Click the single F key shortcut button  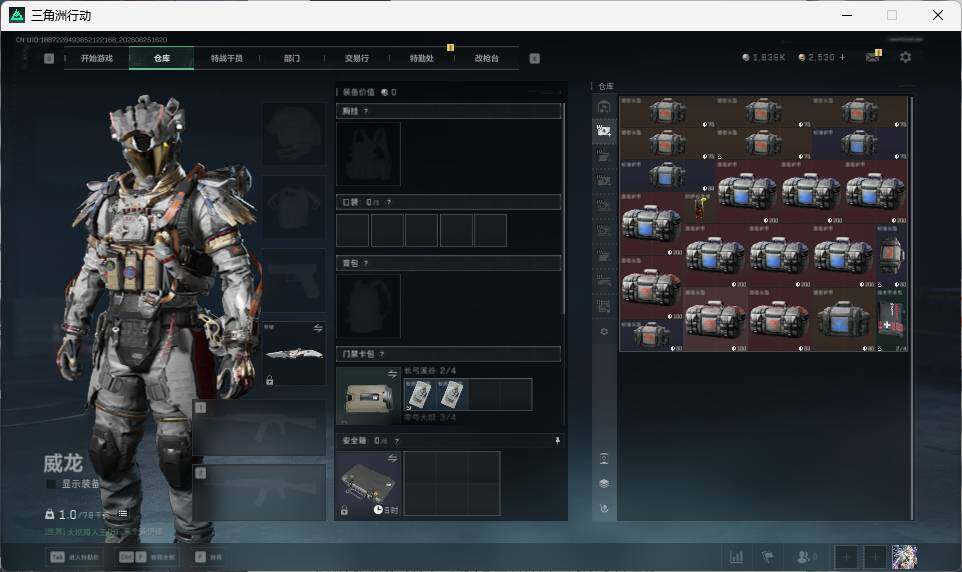pos(209,557)
